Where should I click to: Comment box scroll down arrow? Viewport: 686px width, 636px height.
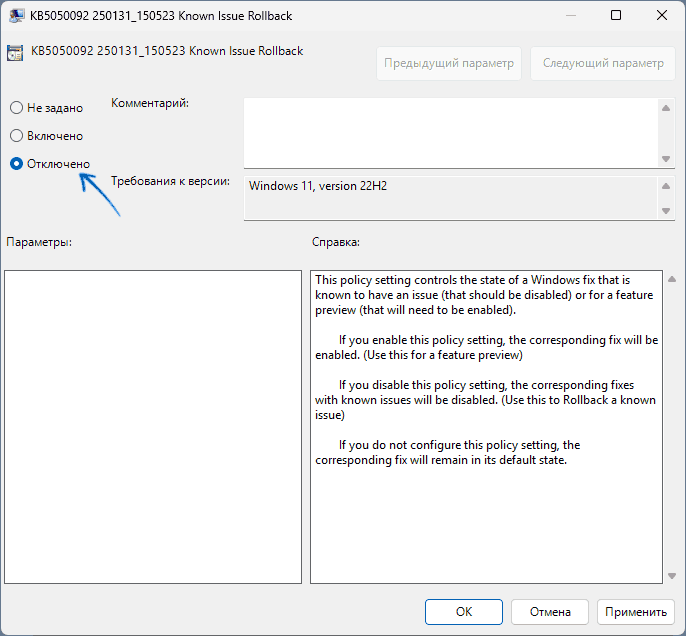[x=666, y=159]
